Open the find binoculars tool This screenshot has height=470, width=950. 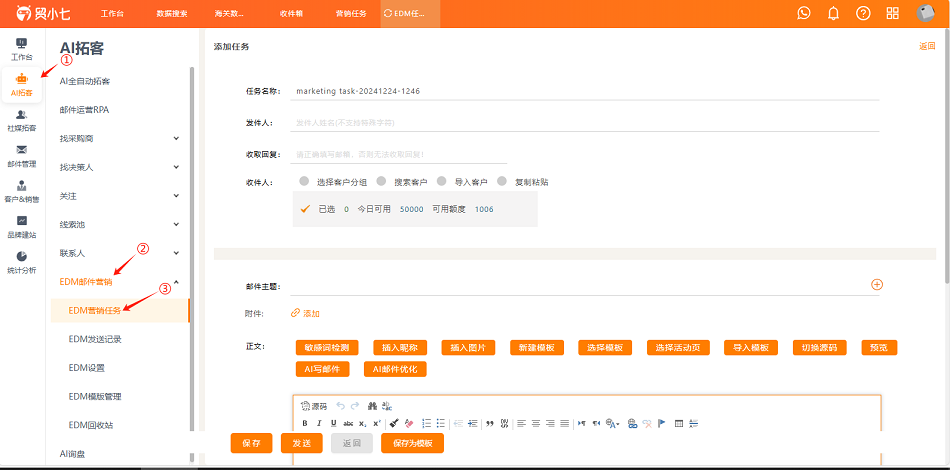pos(373,406)
